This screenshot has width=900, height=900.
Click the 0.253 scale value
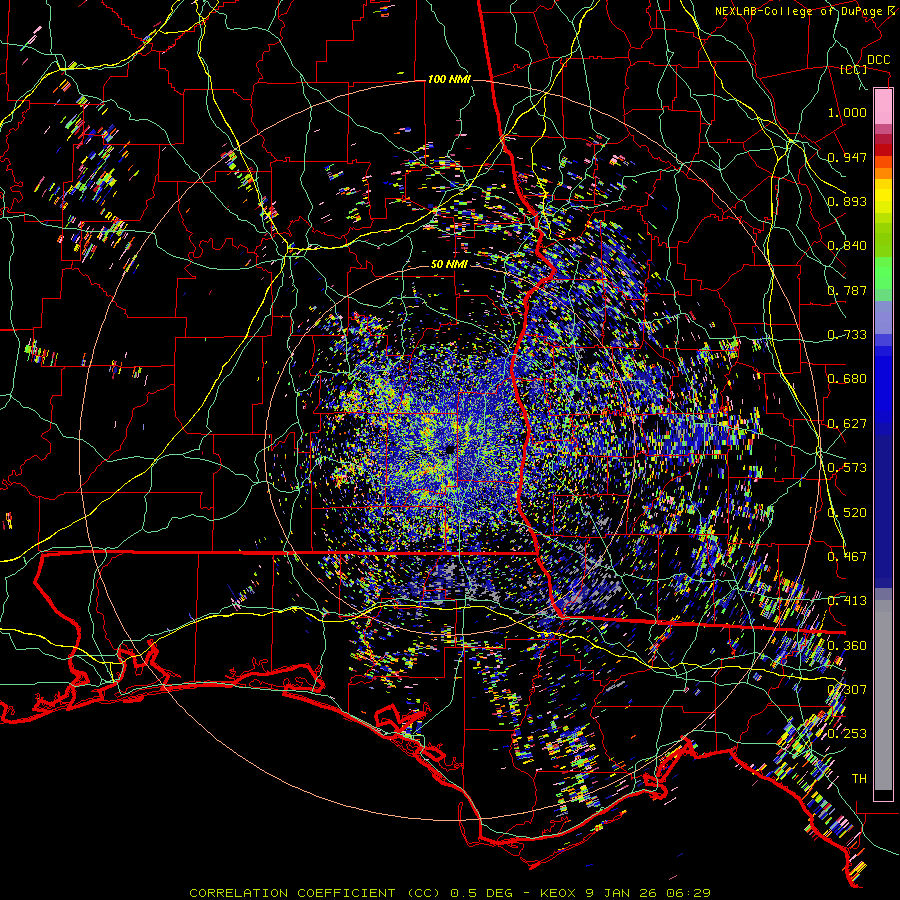847,734
